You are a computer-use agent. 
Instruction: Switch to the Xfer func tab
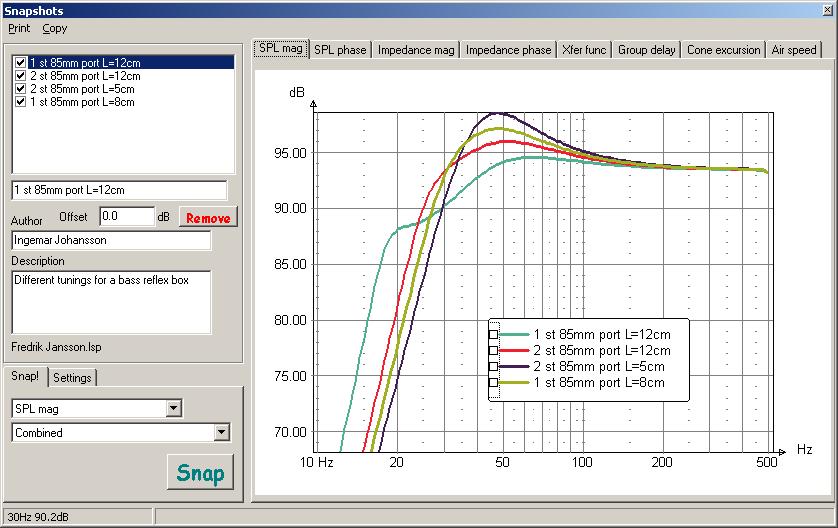584,50
